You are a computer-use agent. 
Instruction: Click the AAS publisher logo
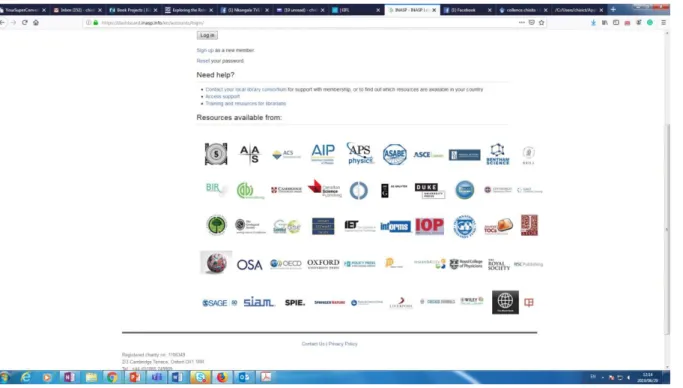tap(250, 155)
